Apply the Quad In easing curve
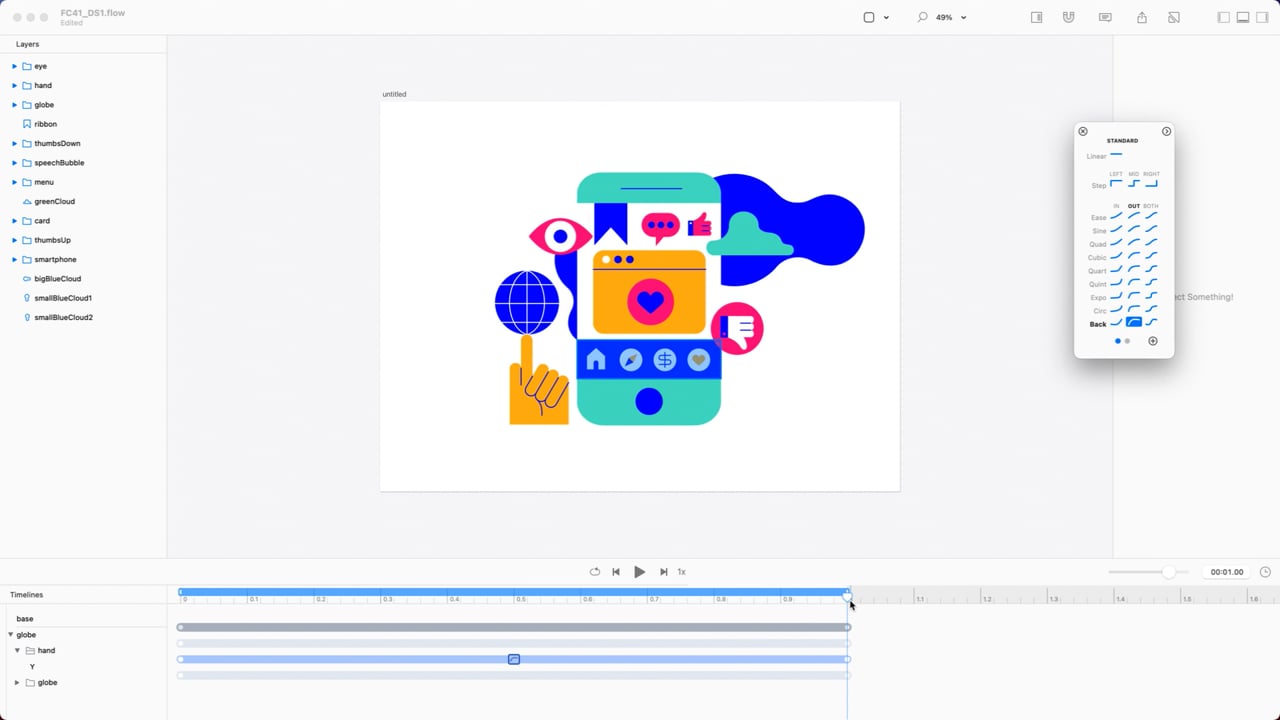 coord(1116,243)
